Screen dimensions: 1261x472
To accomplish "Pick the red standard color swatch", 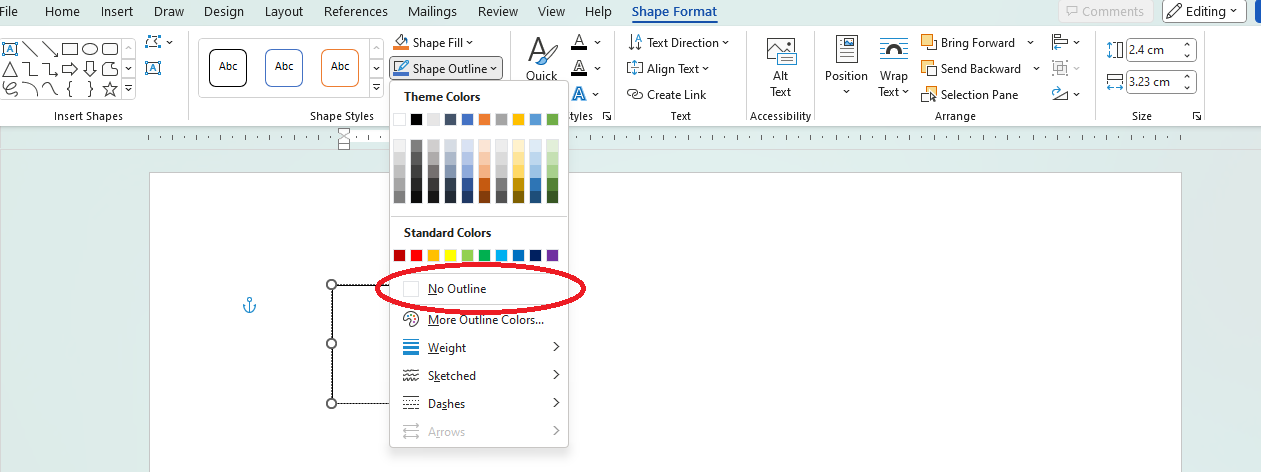I will (x=417, y=256).
